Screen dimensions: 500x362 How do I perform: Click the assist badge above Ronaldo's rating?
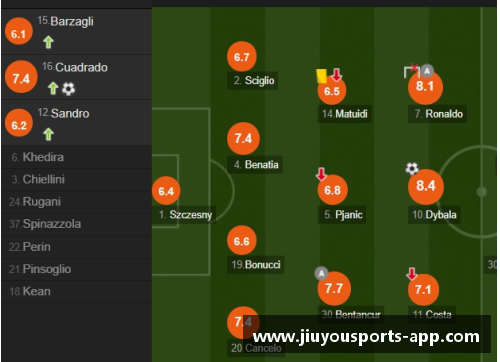pos(427,71)
